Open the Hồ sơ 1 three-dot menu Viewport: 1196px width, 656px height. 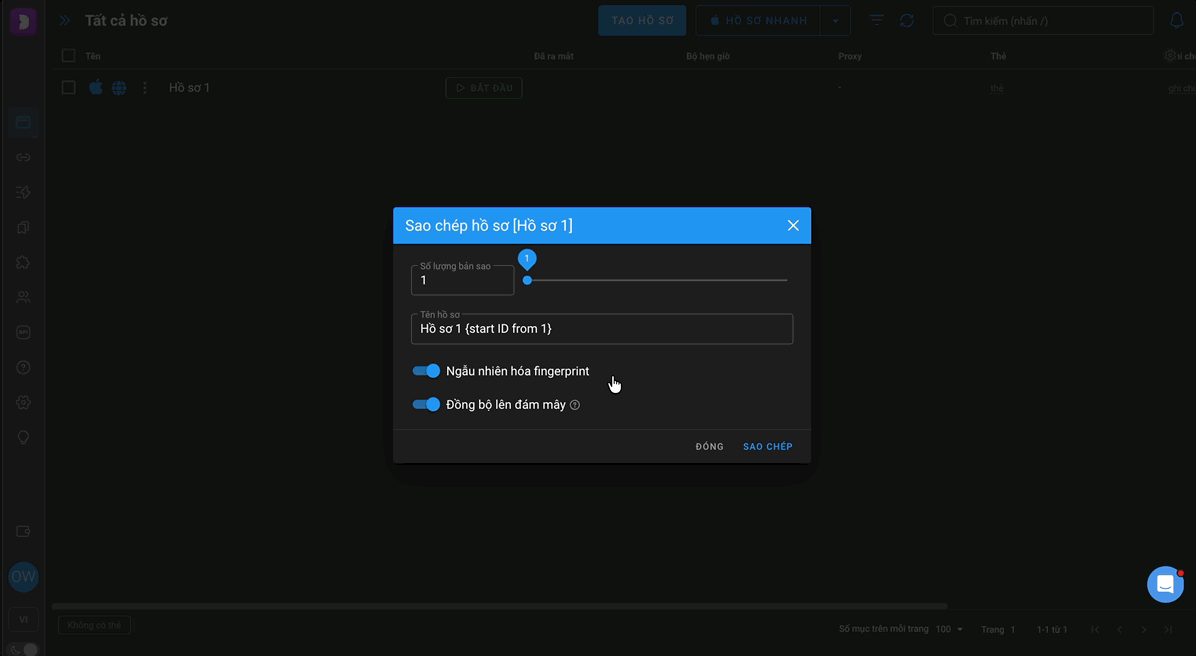pos(144,88)
